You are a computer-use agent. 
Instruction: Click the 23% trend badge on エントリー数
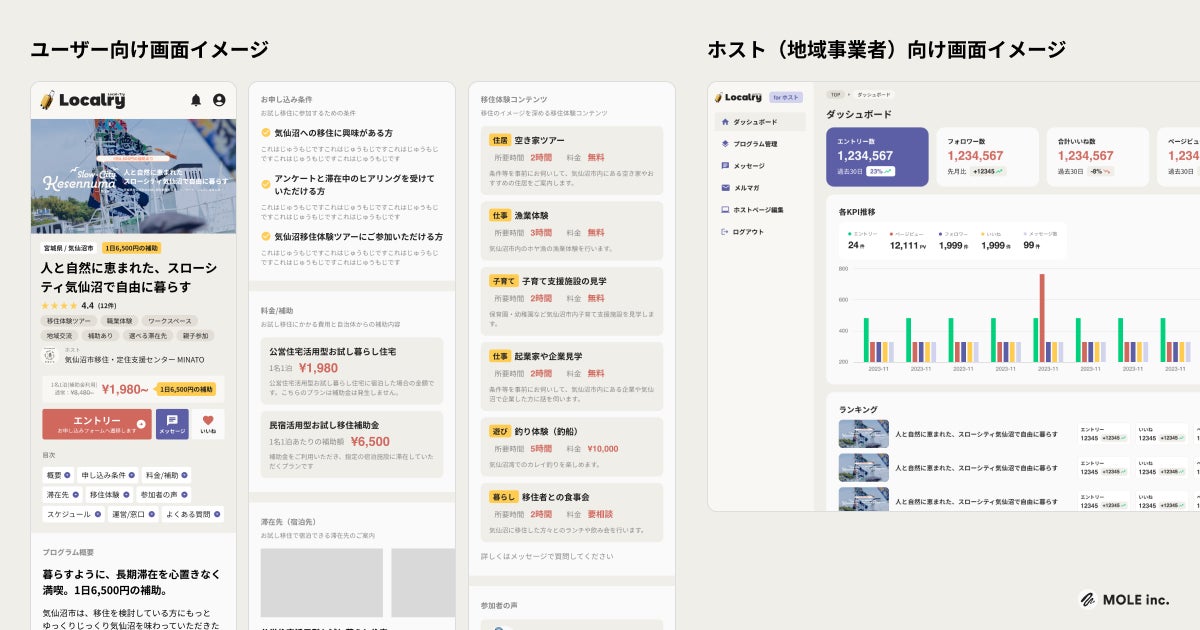(880, 172)
